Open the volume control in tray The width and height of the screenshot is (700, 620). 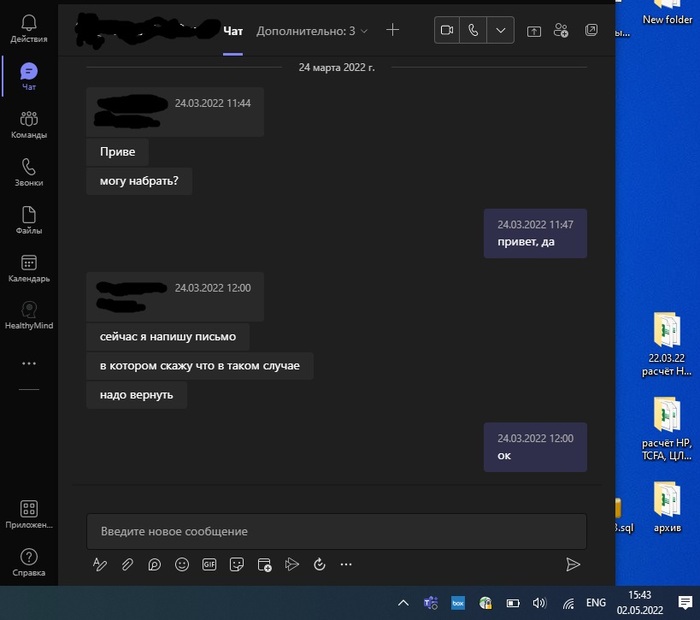tap(539, 603)
